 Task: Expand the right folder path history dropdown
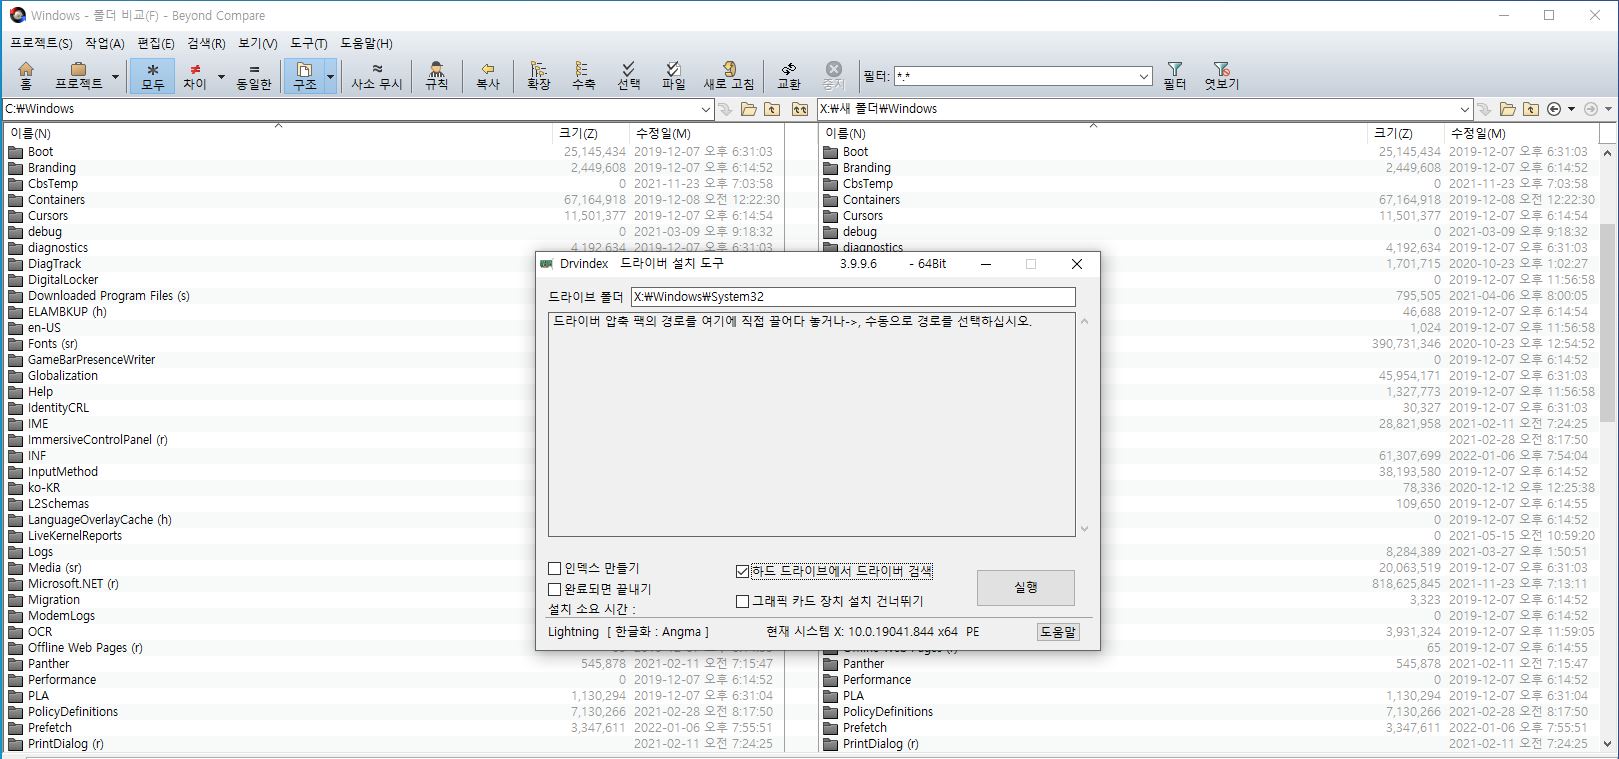click(x=1465, y=109)
